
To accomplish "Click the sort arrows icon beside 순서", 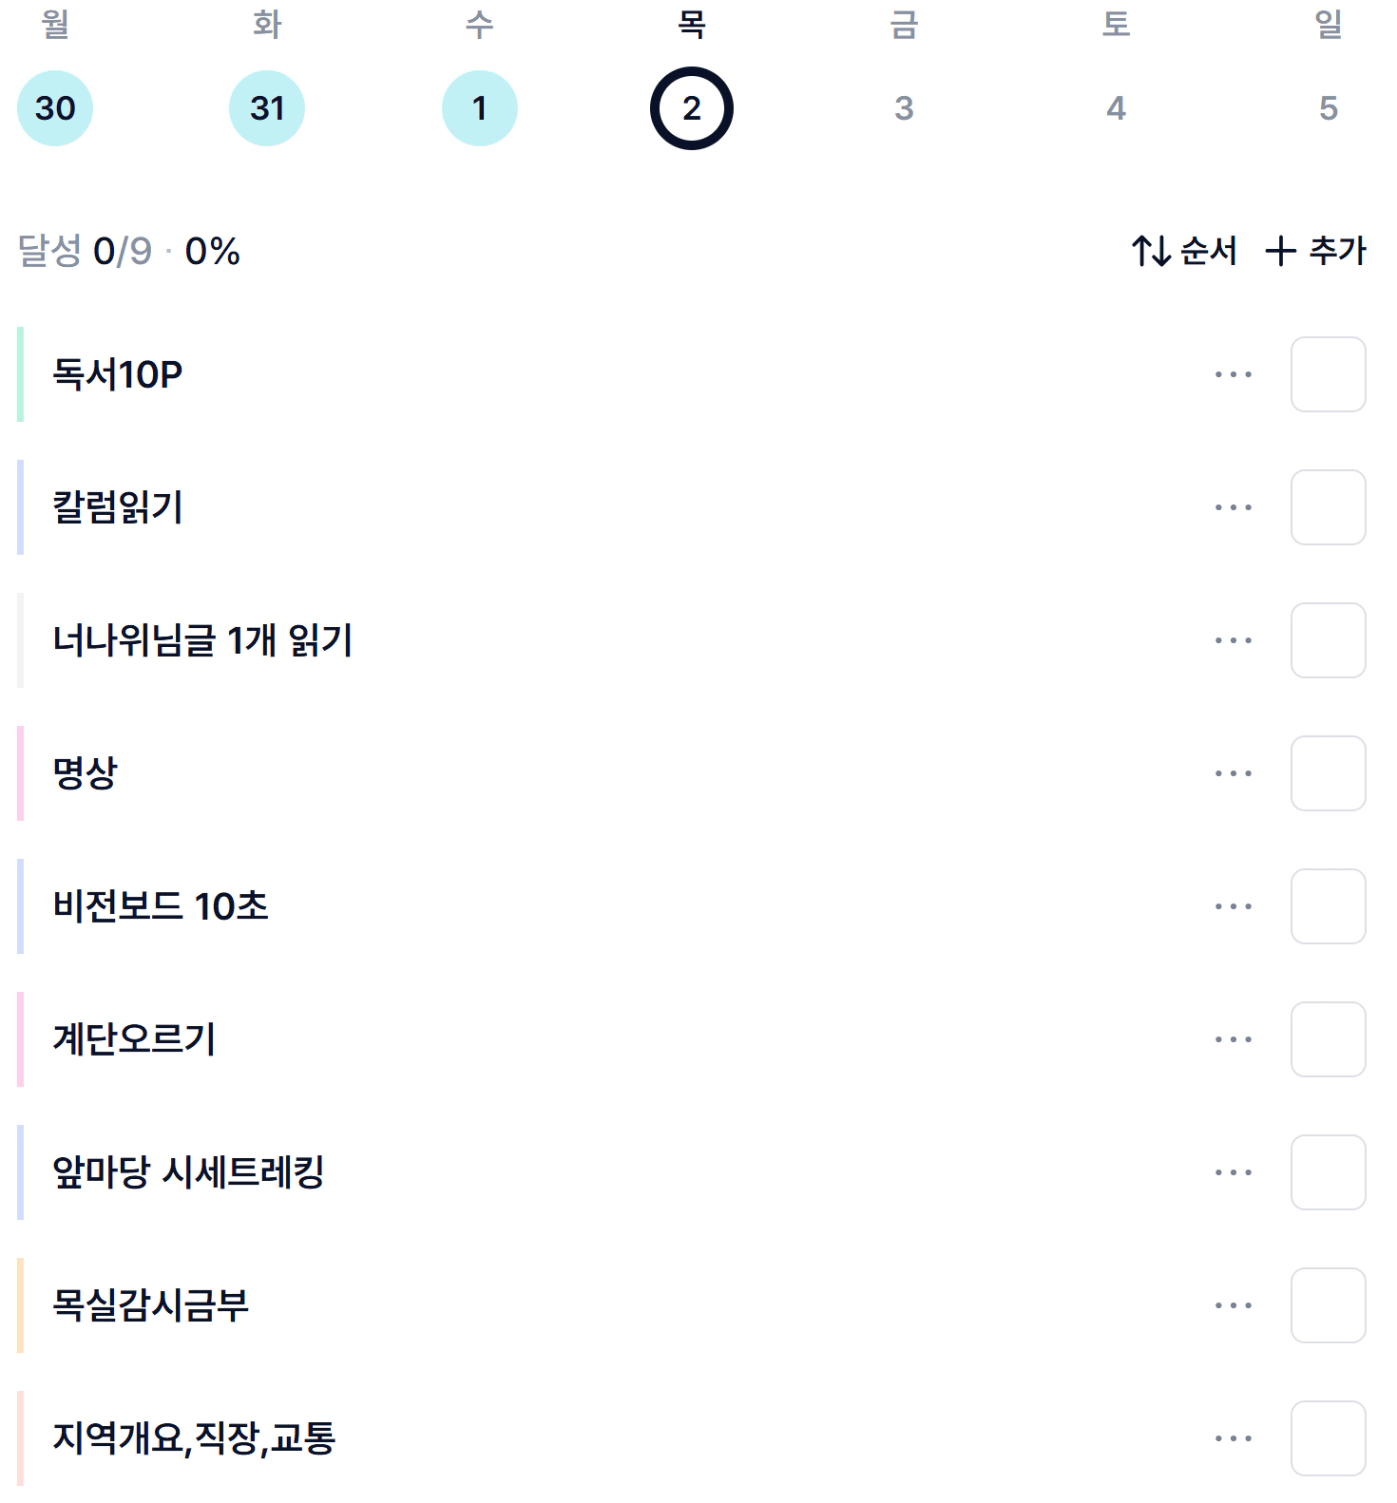I will (x=1150, y=251).
